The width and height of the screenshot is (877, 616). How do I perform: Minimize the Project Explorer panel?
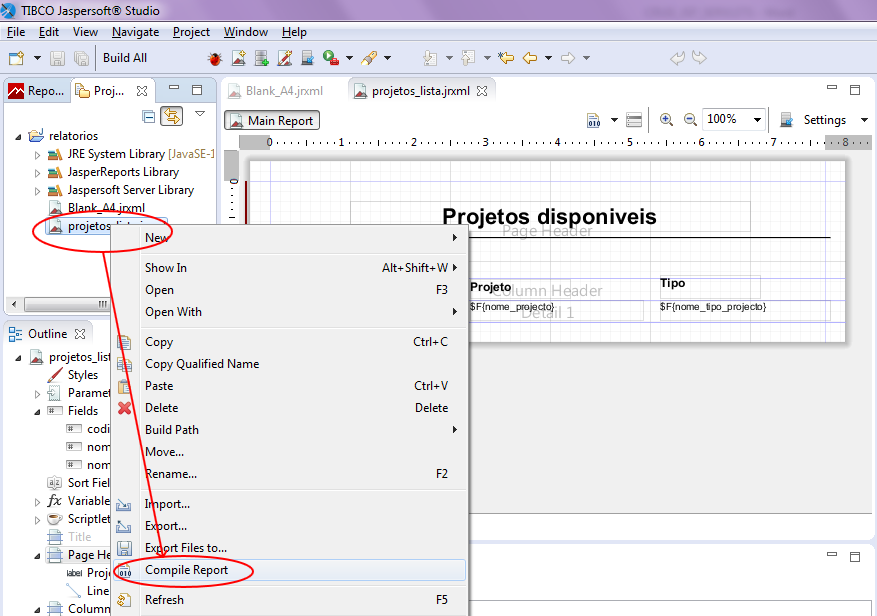point(174,88)
